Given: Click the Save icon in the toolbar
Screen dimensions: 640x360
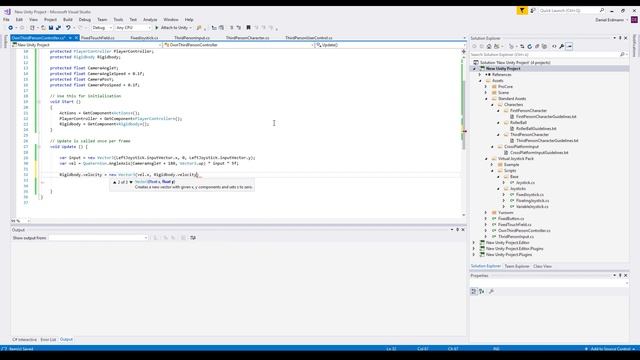Looking at the screenshot, I should point(51,28).
